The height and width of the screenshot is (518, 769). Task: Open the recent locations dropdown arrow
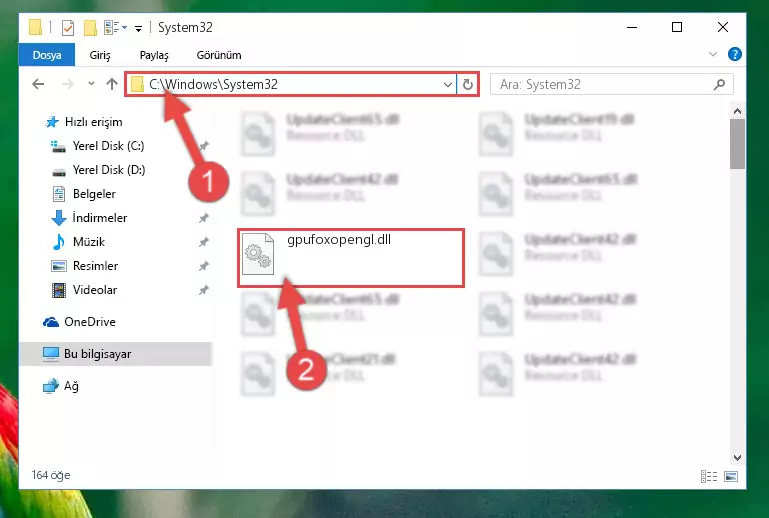click(x=91, y=84)
